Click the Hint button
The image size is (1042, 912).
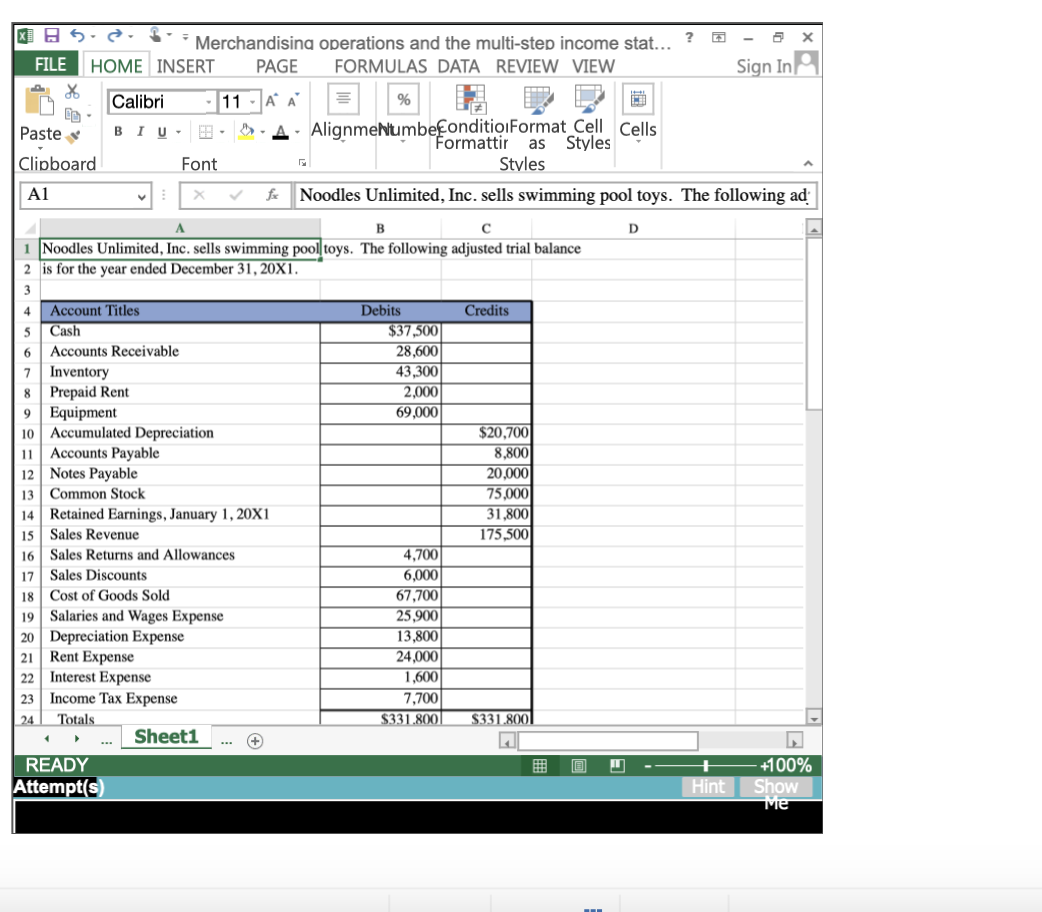pos(707,787)
